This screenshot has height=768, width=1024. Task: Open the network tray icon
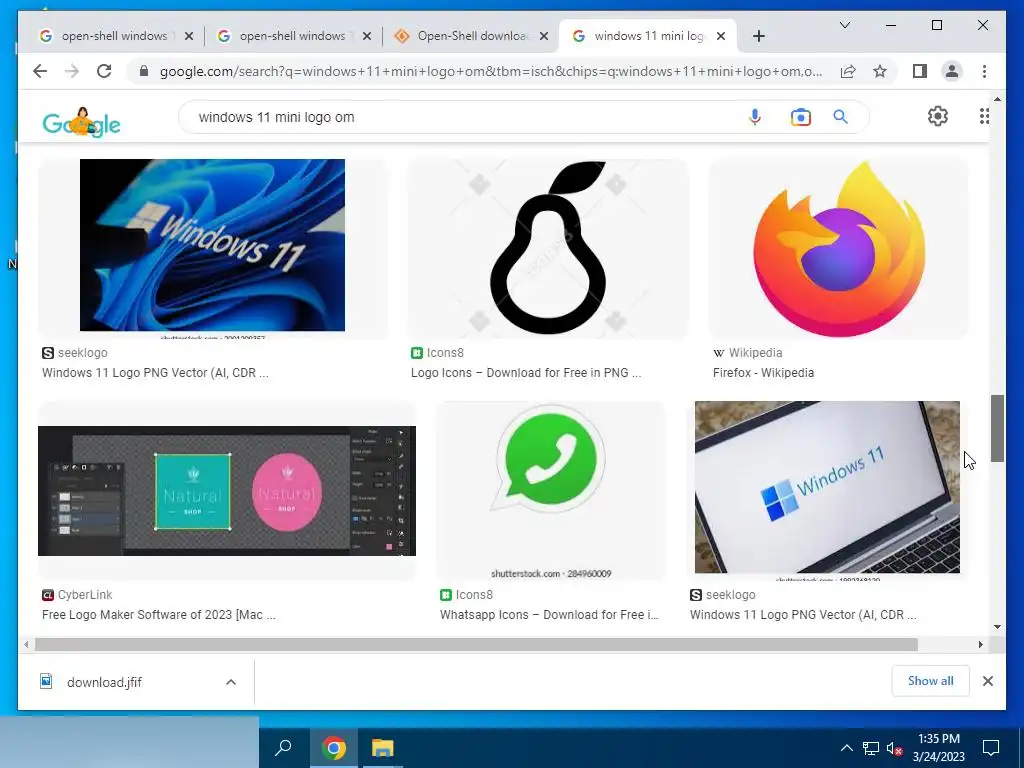tap(871, 748)
